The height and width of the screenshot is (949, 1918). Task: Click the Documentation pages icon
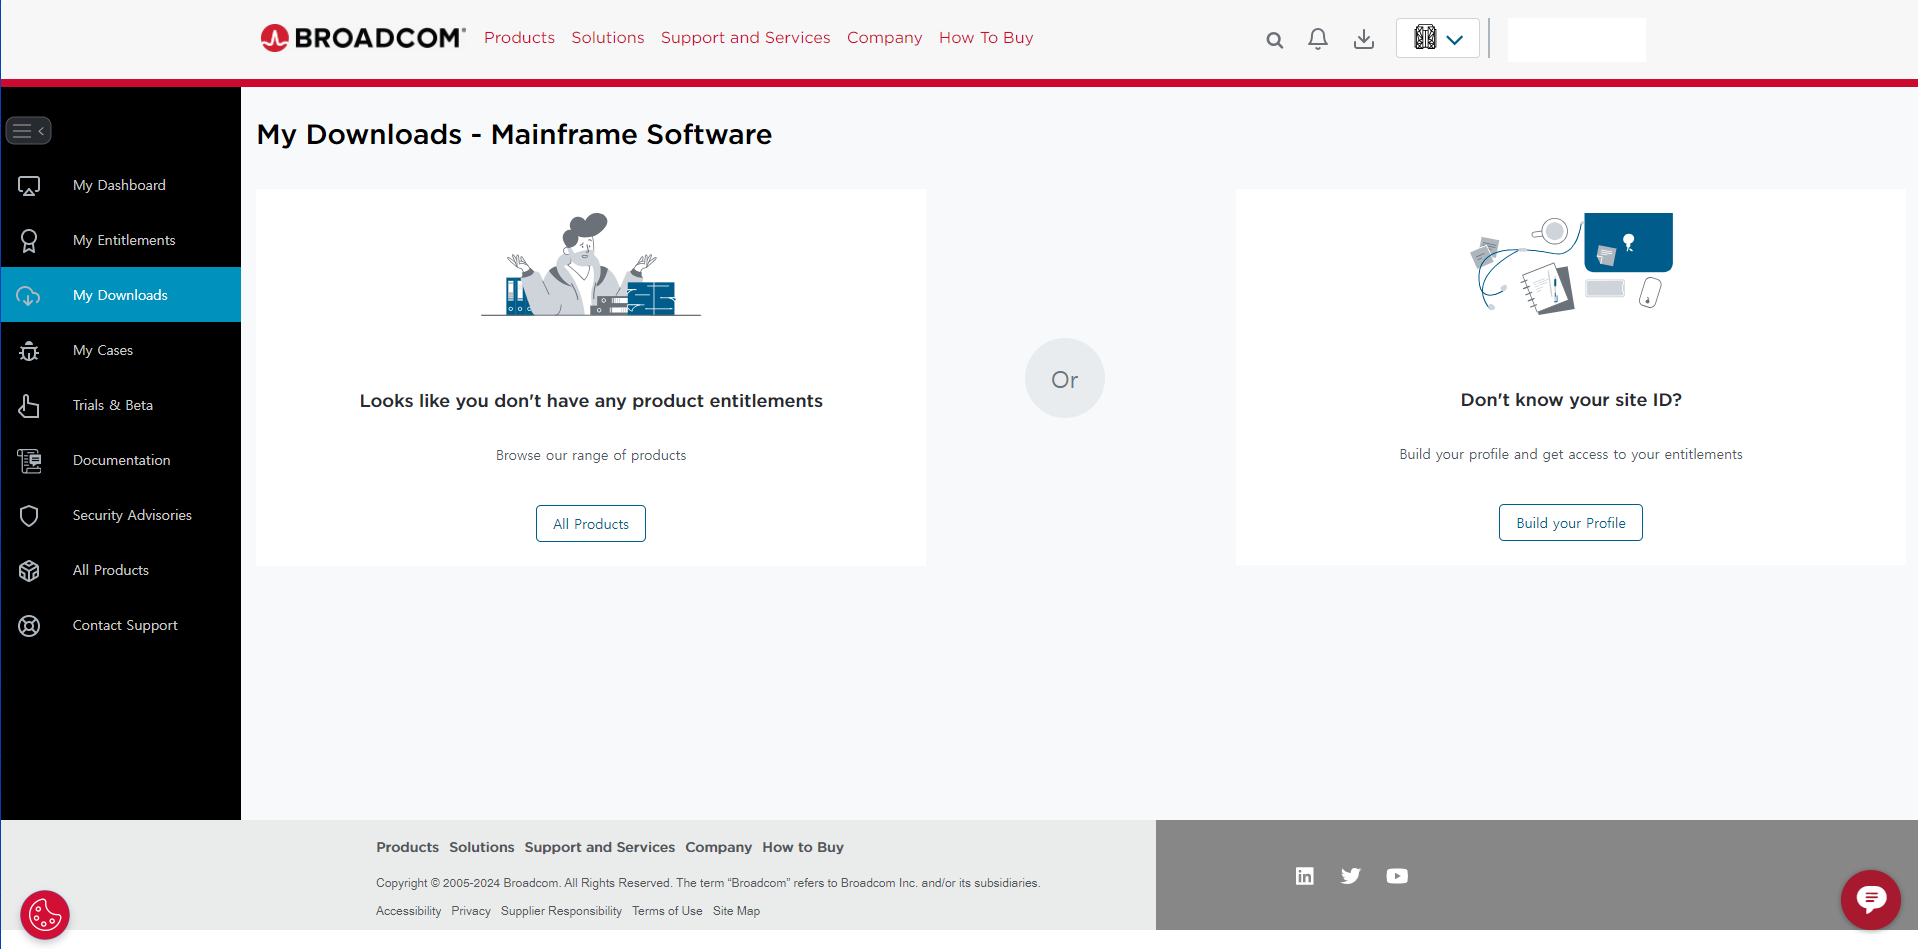(29, 461)
